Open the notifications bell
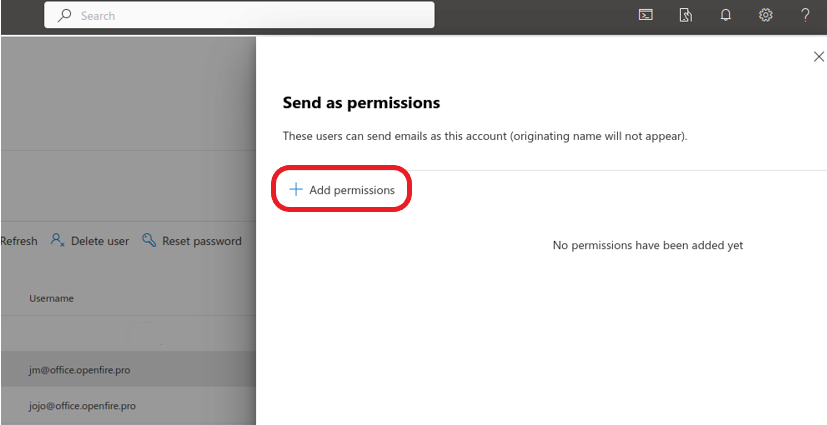This screenshot has height=425, width=827. [x=726, y=15]
